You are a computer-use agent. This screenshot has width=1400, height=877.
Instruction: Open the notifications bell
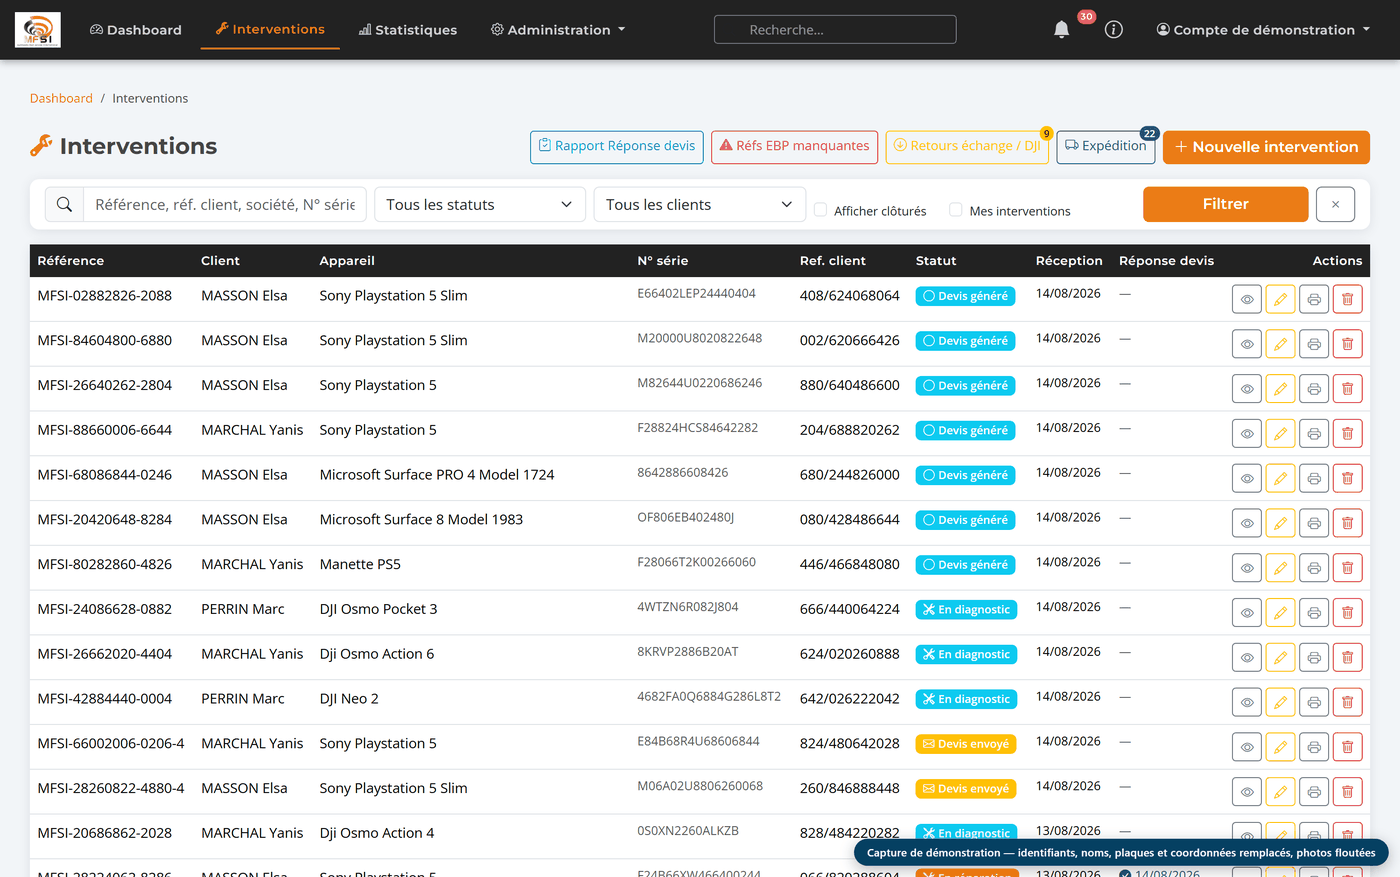pos(1061,30)
